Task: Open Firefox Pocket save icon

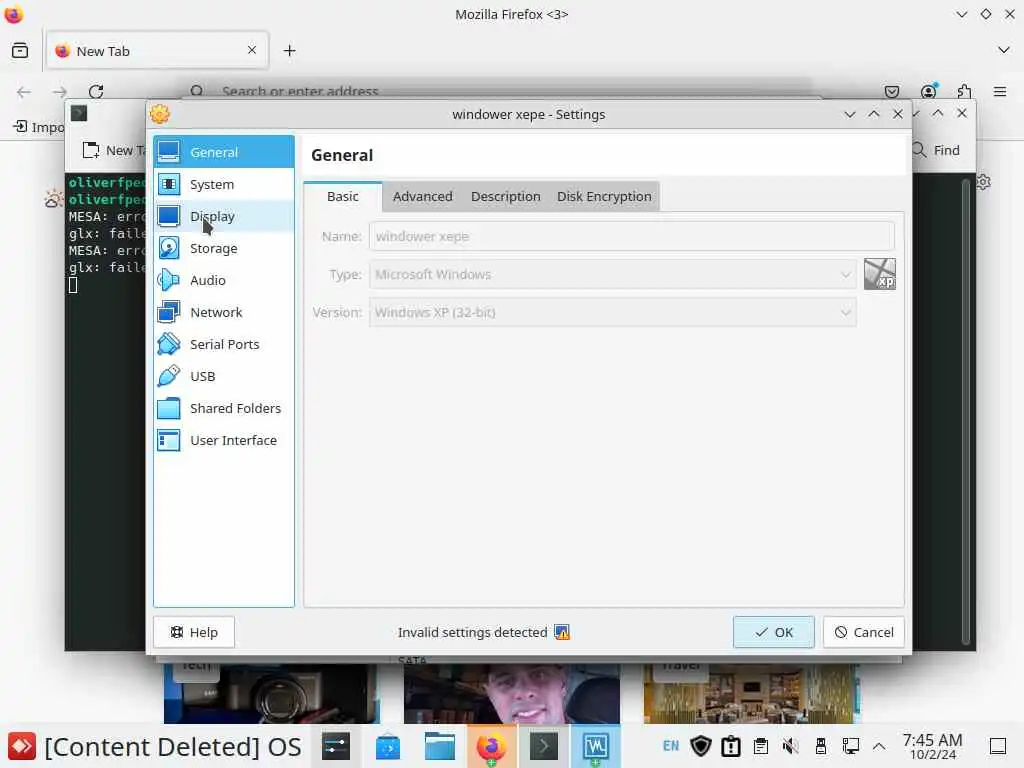Action: [x=891, y=91]
